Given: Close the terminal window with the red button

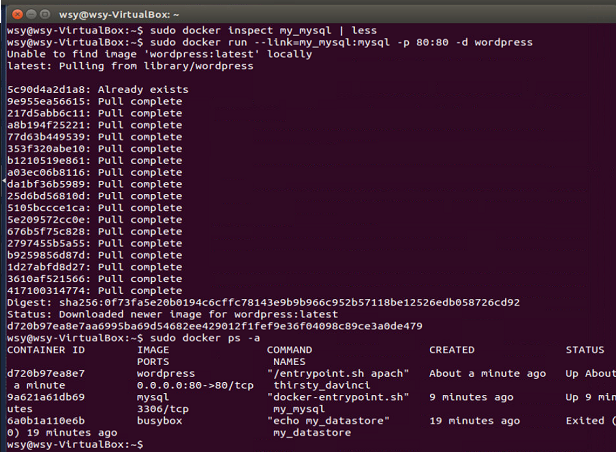Looking at the screenshot, I should (17, 15).
